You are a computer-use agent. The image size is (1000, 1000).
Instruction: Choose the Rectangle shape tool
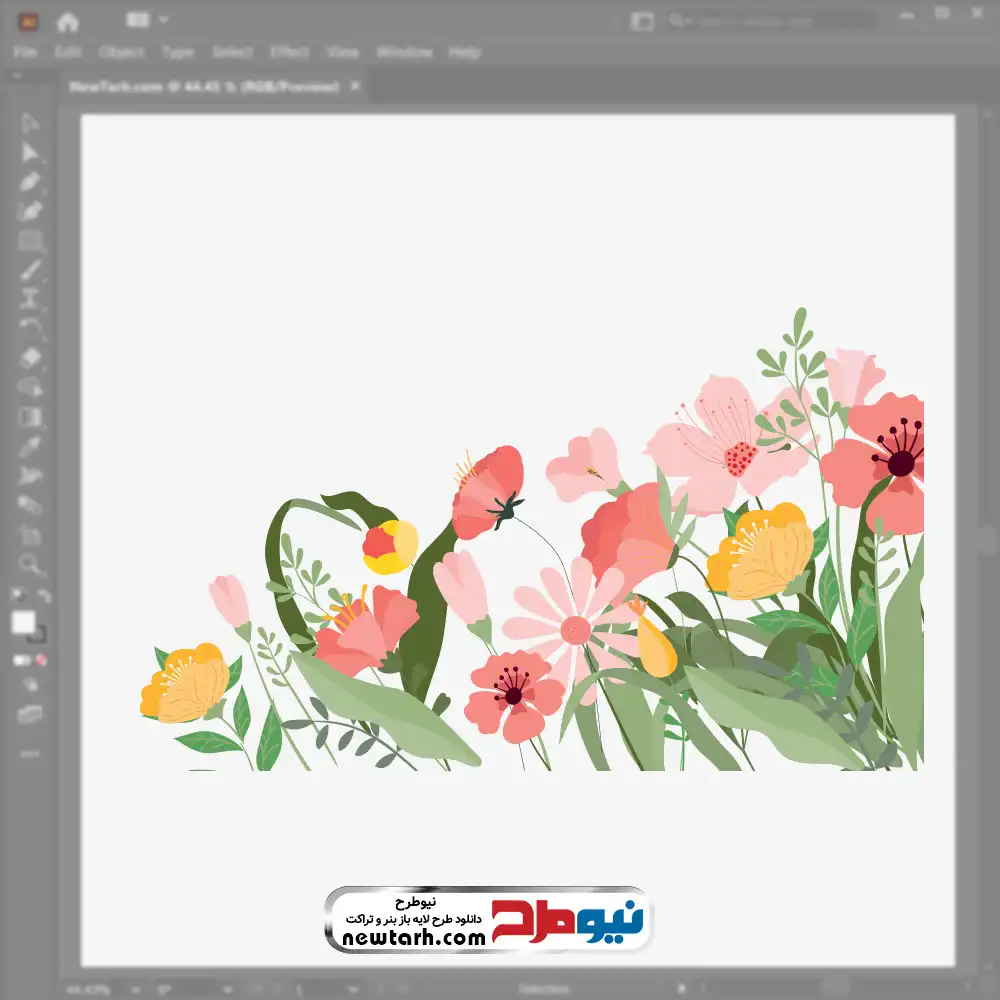tap(30, 240)
